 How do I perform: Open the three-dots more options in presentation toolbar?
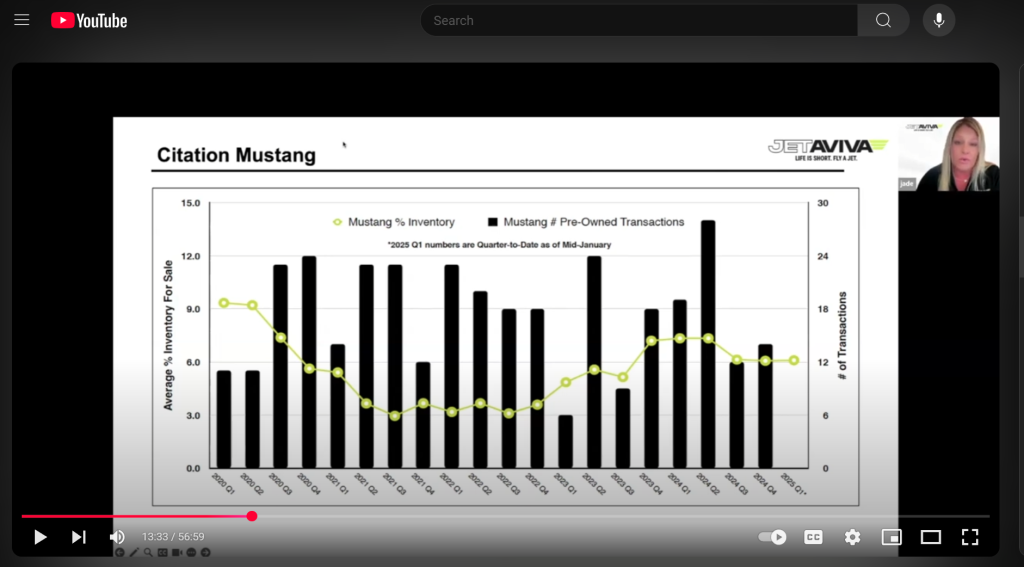point(191,553)
